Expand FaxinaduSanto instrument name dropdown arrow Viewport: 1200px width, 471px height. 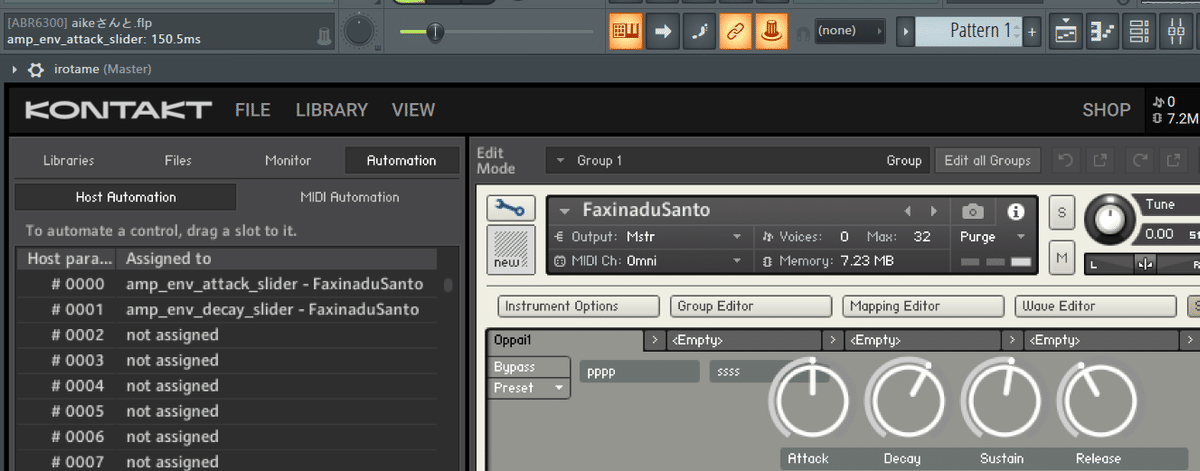[x=564, y=211]
